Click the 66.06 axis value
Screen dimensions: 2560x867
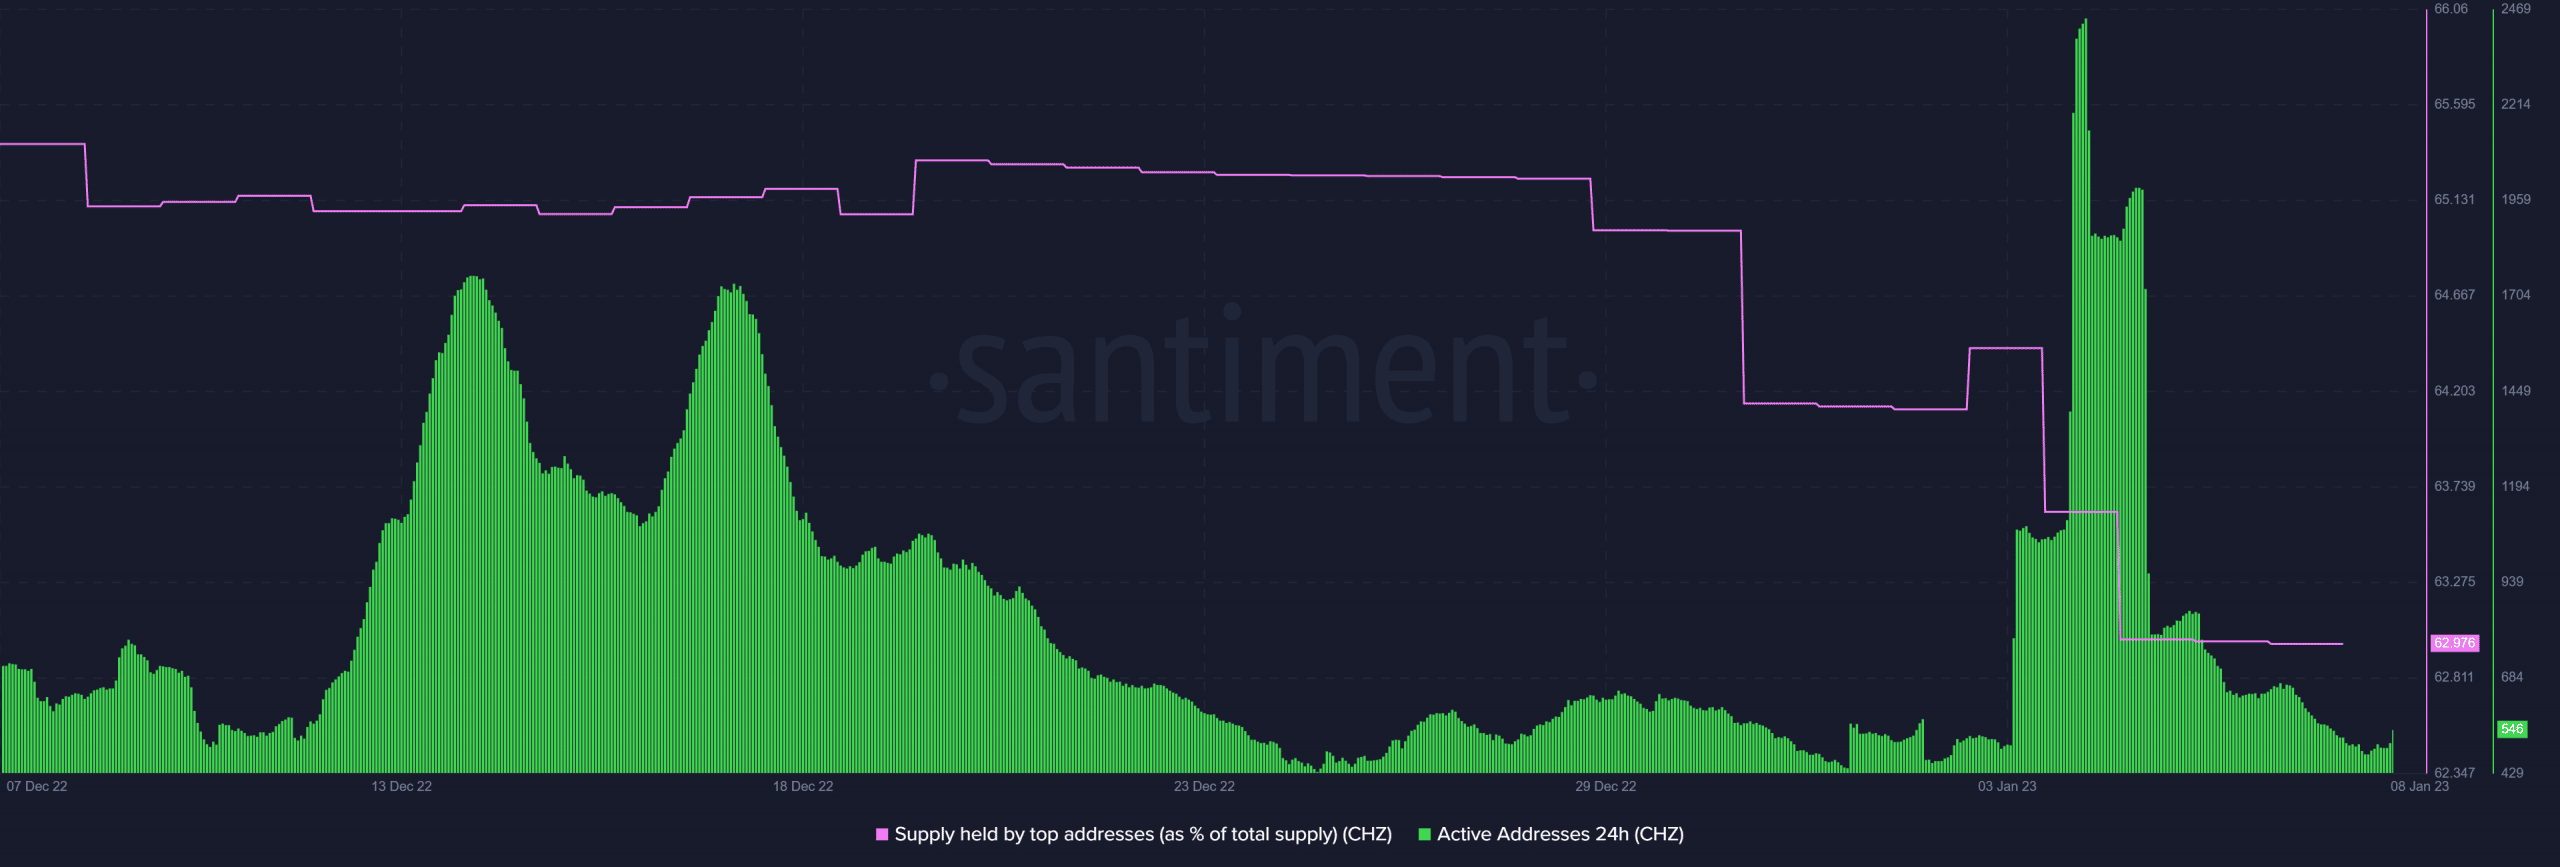pyautogui.click(x=2451, y=9)
